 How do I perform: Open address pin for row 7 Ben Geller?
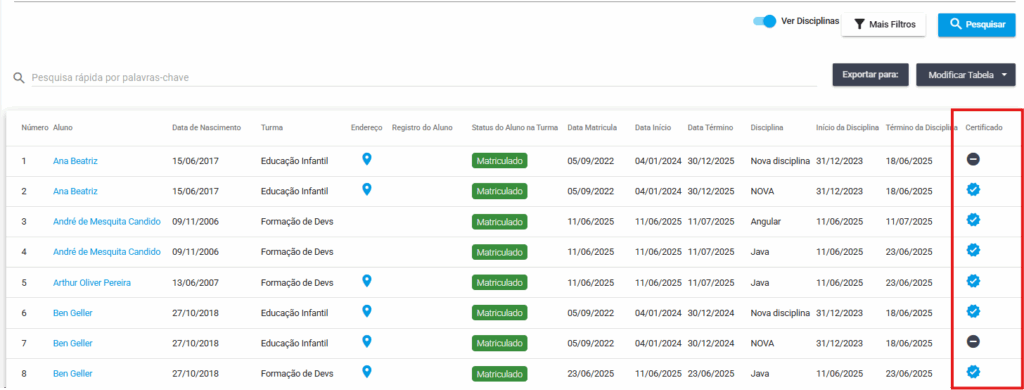point(367,342)
